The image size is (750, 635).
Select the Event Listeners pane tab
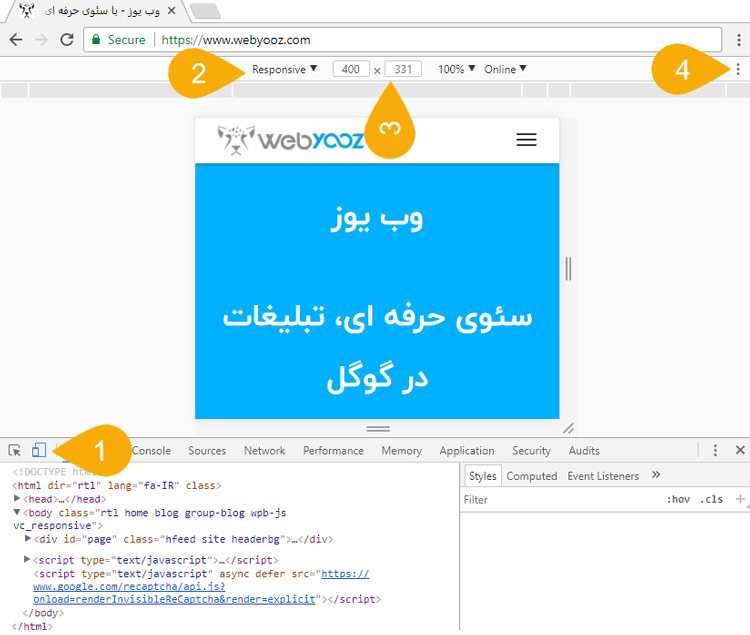[603, 476]
